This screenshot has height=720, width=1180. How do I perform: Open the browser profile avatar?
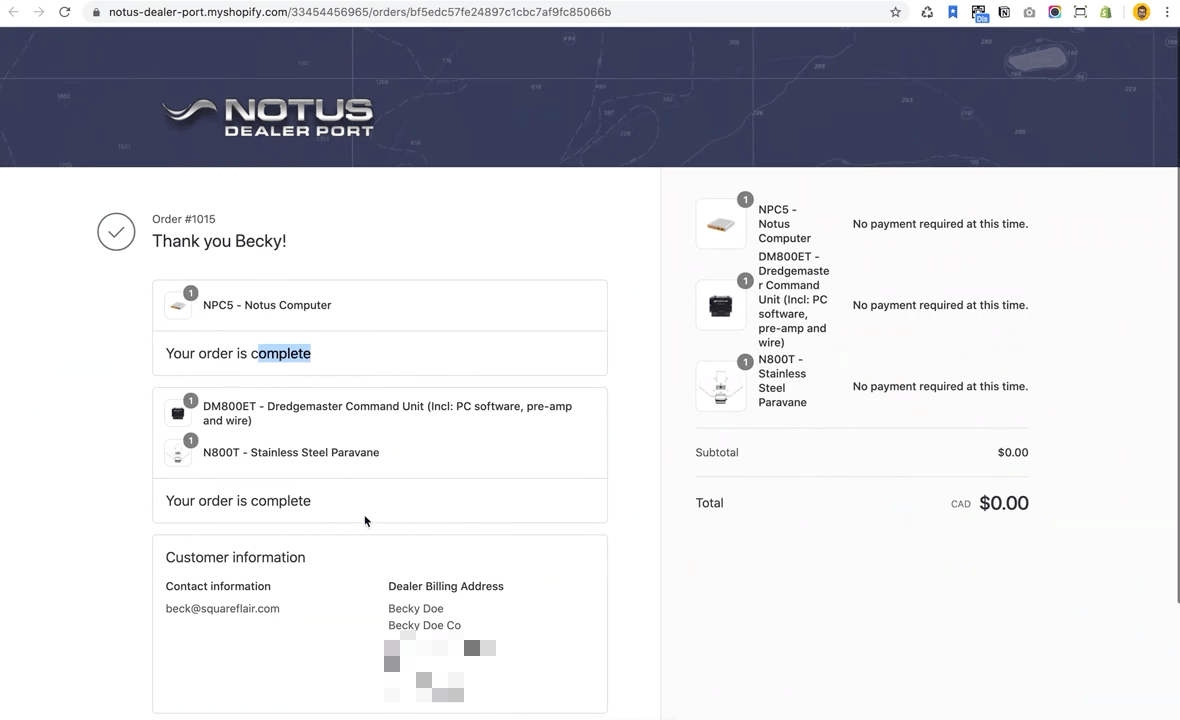point(1142,12)
